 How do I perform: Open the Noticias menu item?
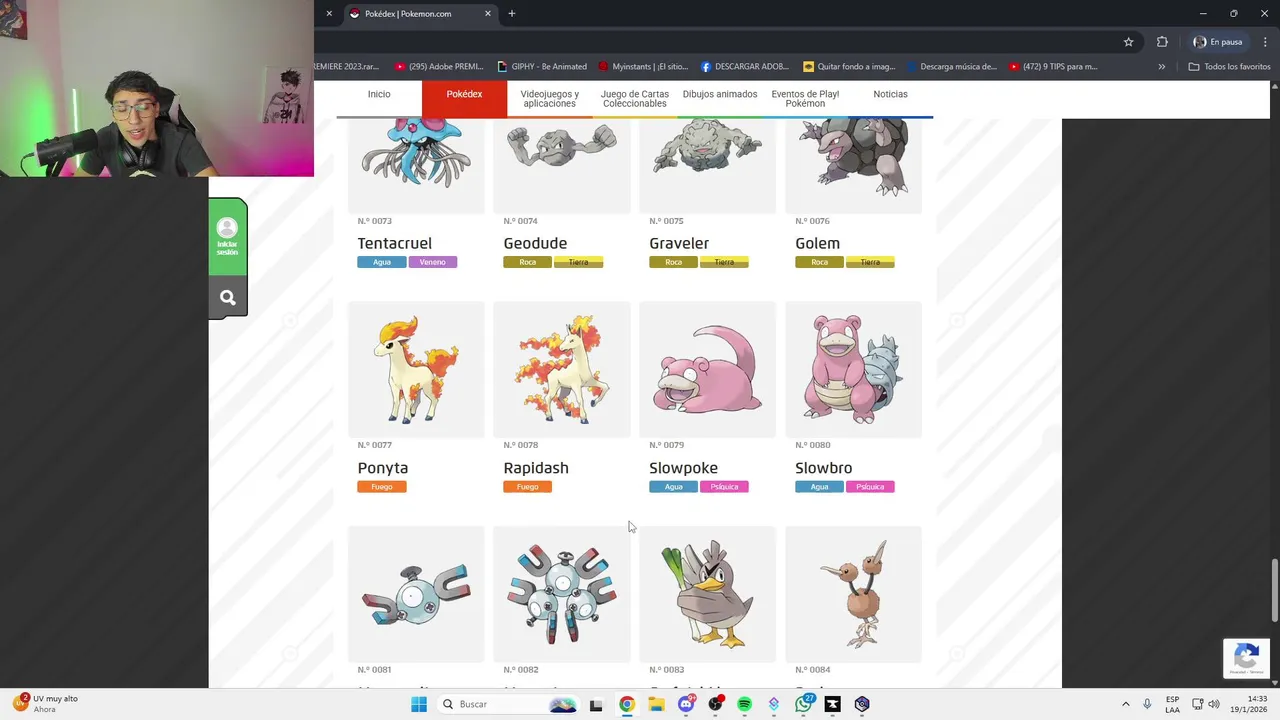[x=890, y=94]
